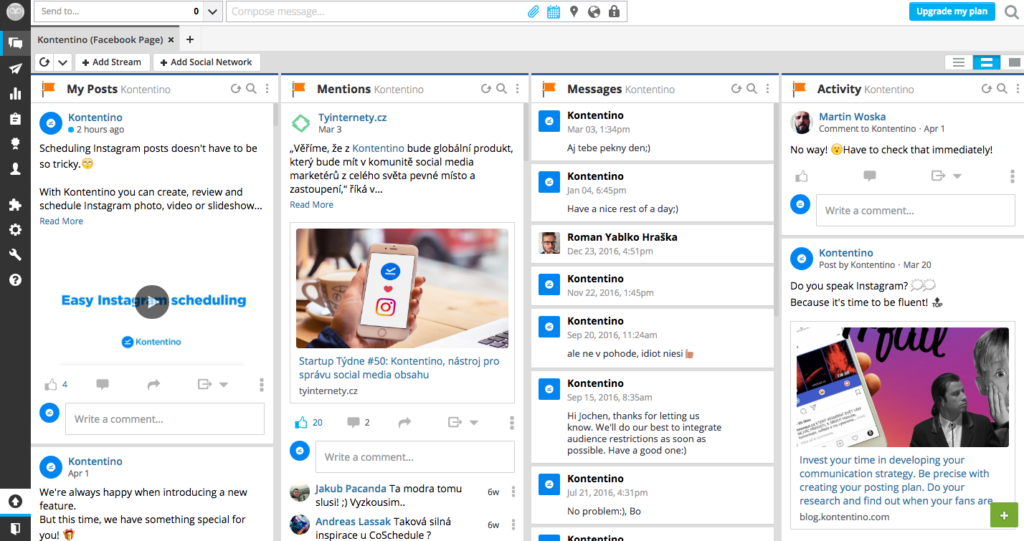The height and width of the screenshot is (541, 1024).
Task: Open phone Instagram article thumbnail
Action: point(402,288)
